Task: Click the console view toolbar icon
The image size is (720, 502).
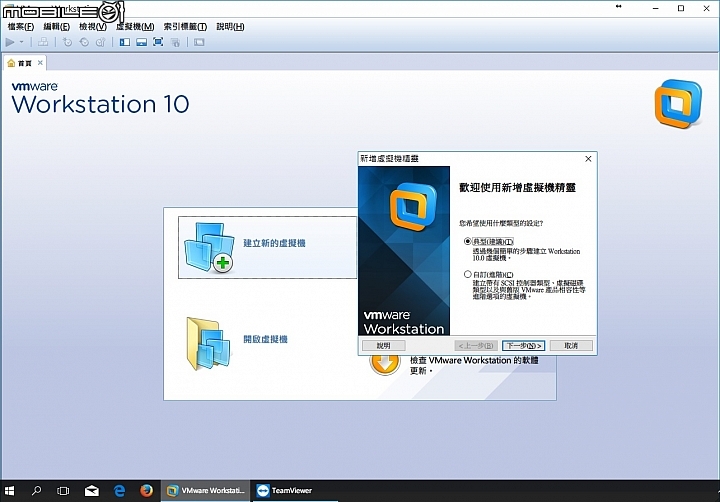Action: (x=199, y=42)
